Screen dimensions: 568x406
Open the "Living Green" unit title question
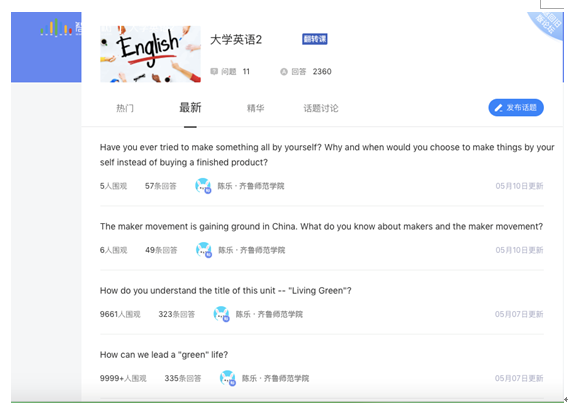tap(226, 290)
